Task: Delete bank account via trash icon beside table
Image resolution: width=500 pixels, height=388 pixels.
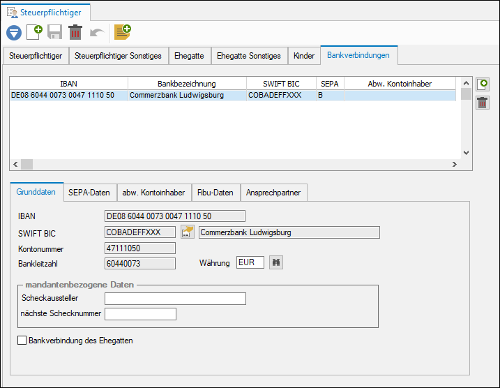Action: [x=482, y=103]
